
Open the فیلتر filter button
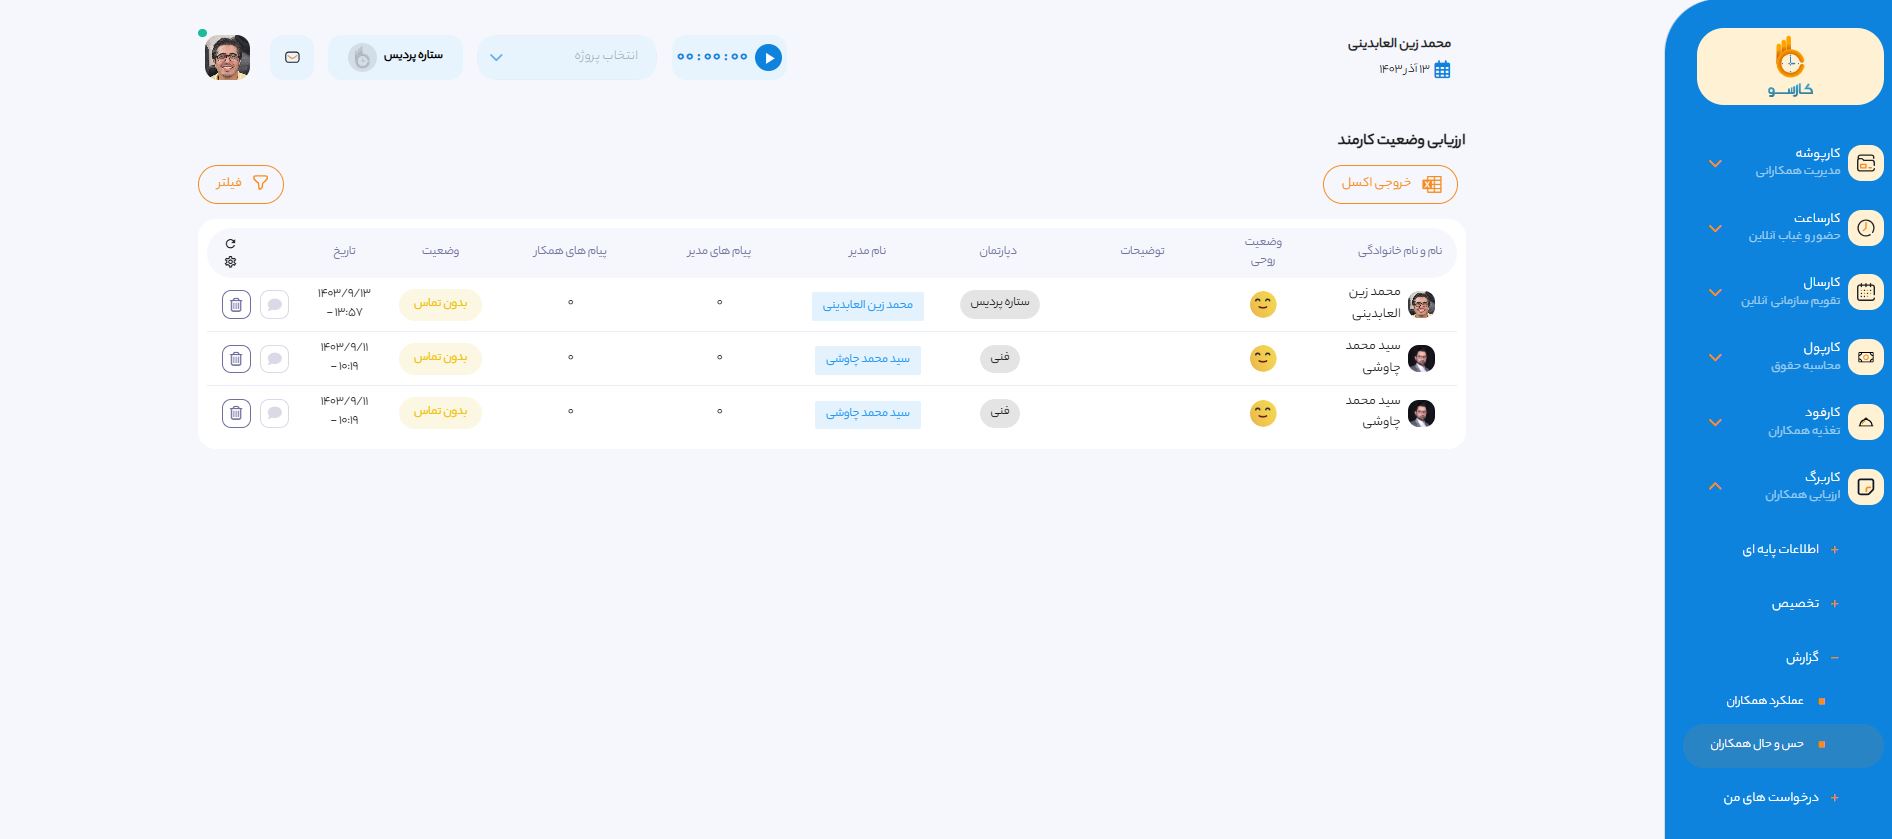241,184
